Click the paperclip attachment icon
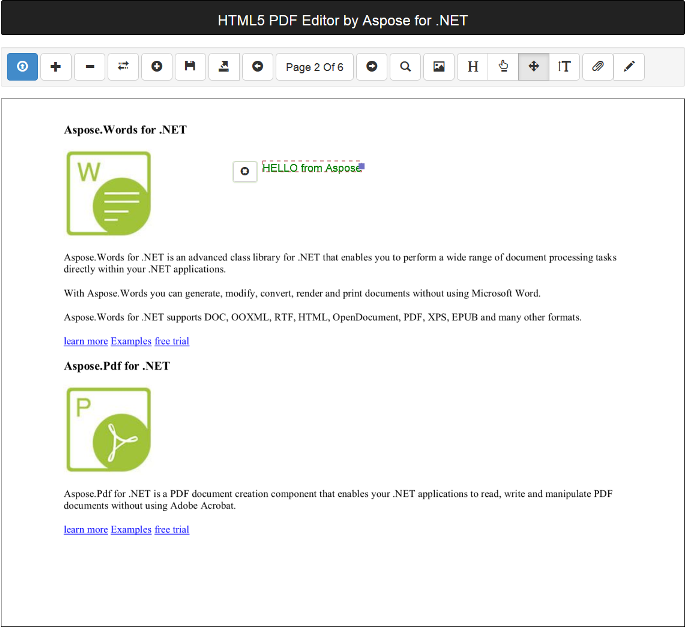This screenshot has height=628, width=686. pos(598,67)
